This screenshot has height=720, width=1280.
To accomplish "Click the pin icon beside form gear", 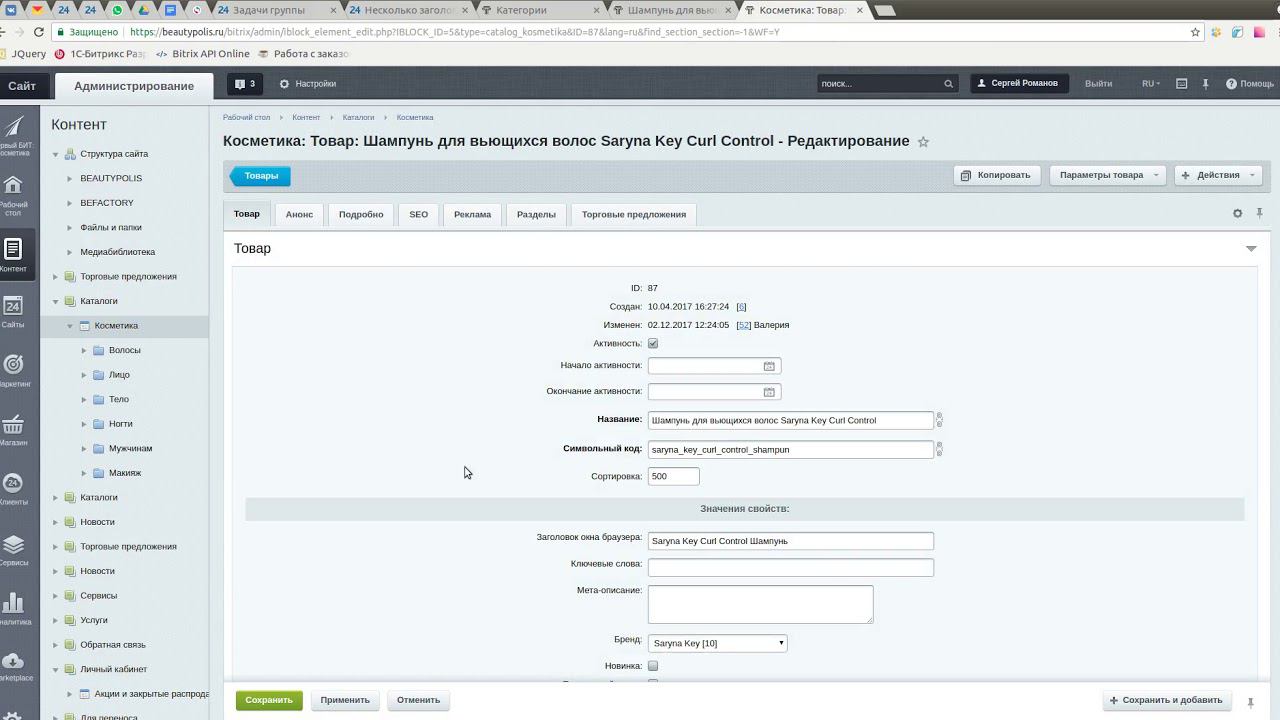I will coord(1259,213).
